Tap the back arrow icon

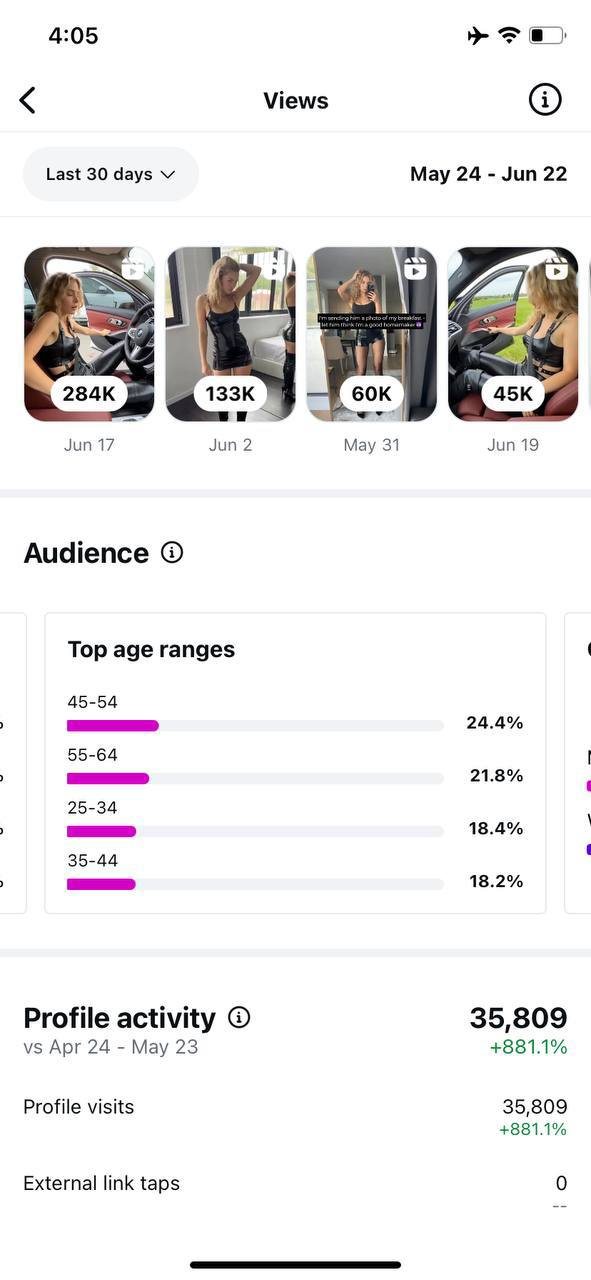[28, 100]
